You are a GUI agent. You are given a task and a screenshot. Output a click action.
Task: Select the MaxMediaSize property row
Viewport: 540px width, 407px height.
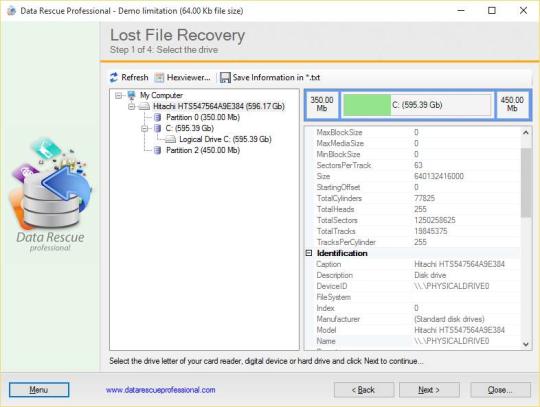click(x=413, y=143)
